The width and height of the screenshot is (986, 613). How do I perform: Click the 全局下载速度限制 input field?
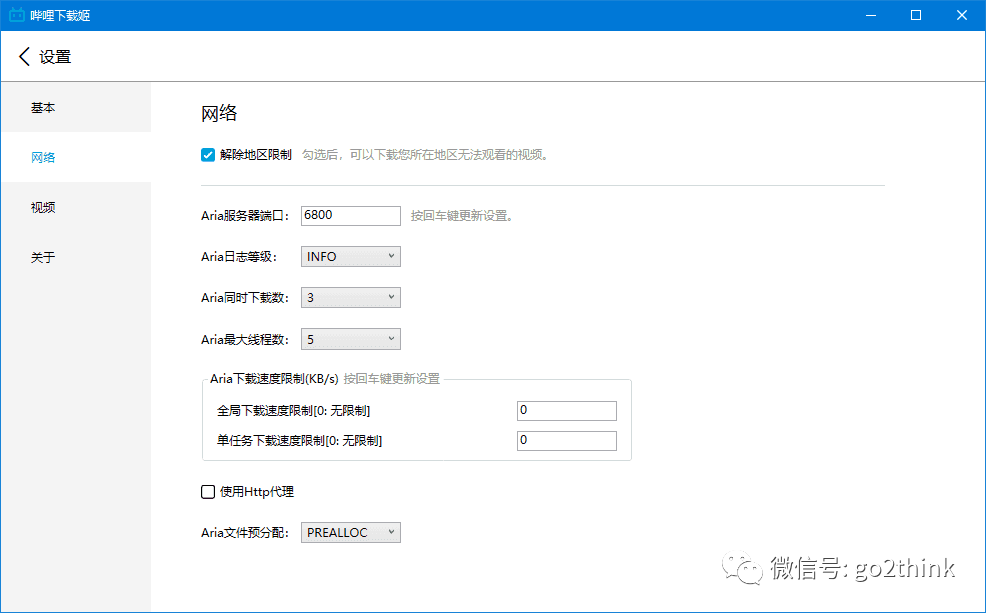click(567, 411)
